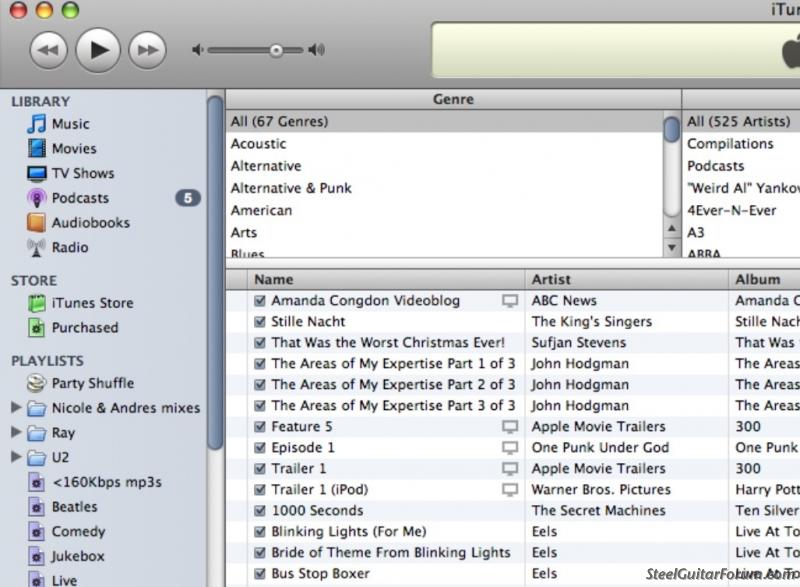Expand the Nicole & Andres mixes folder
Viewport: 800px width, 587px height.
[16, 407]
